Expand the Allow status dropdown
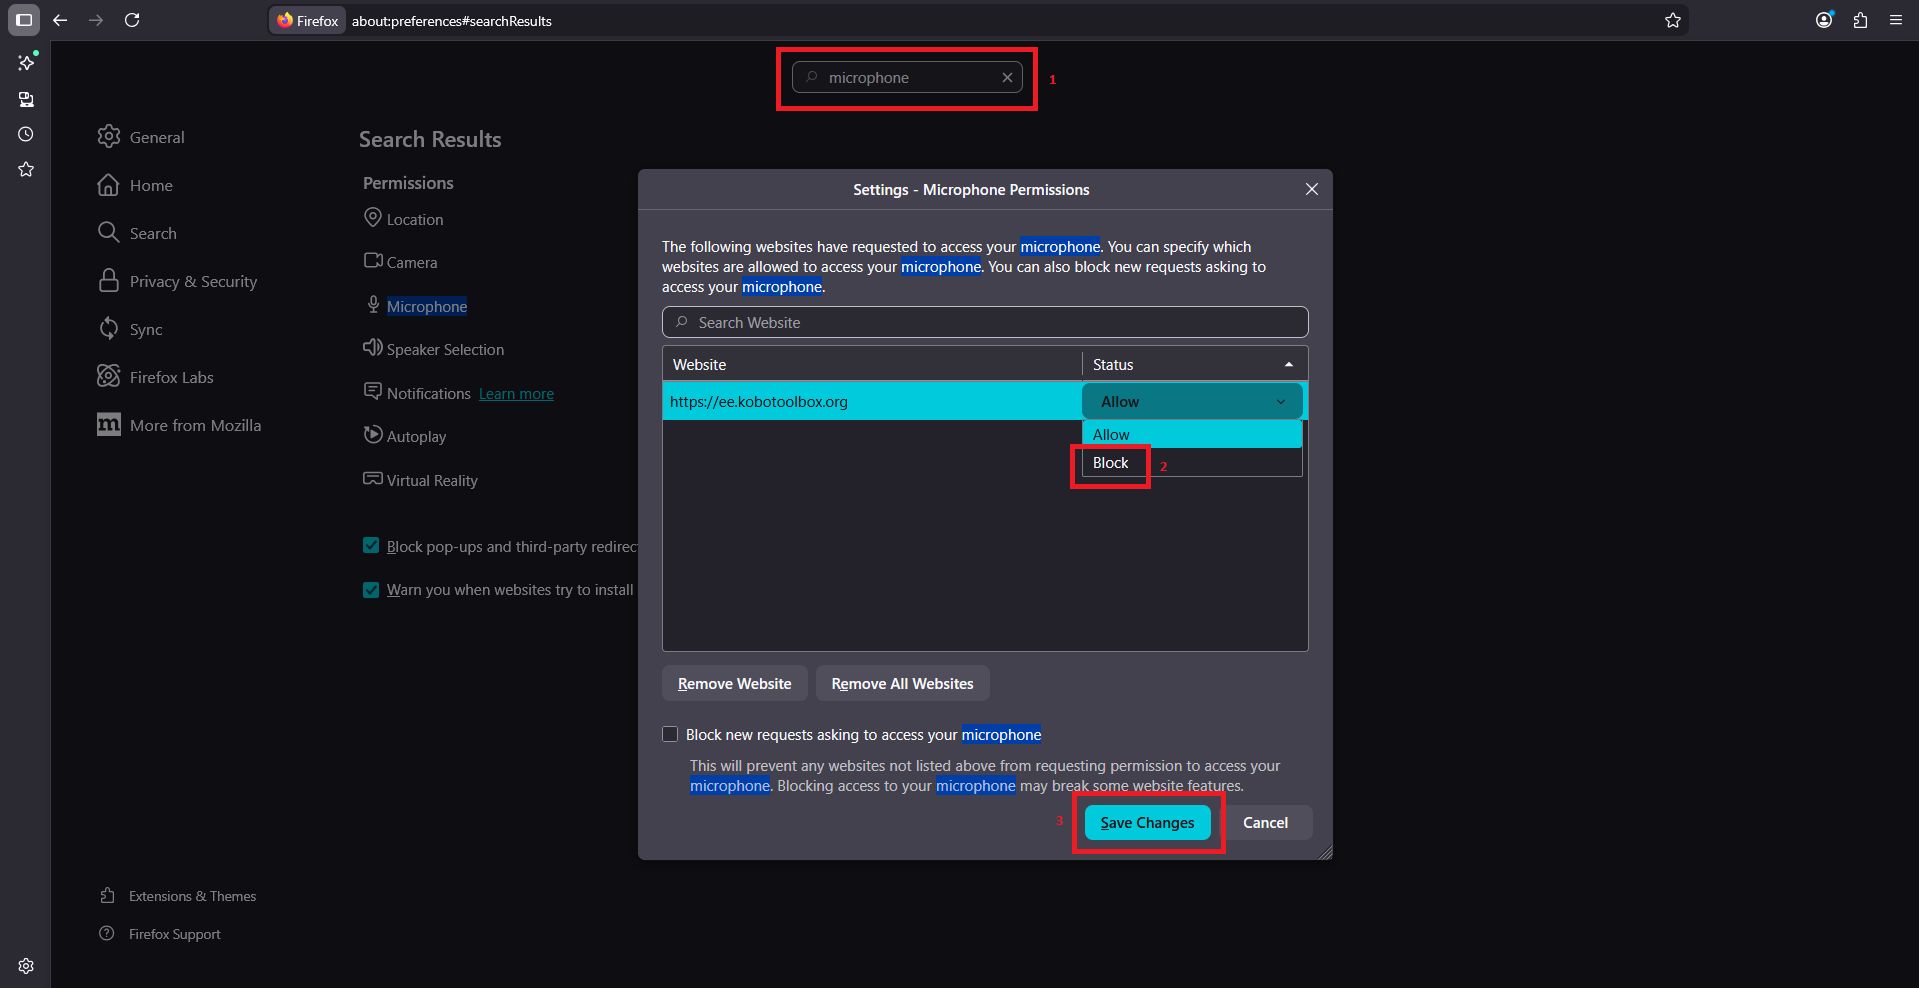1919x988 pixels. coord(1191,402)
